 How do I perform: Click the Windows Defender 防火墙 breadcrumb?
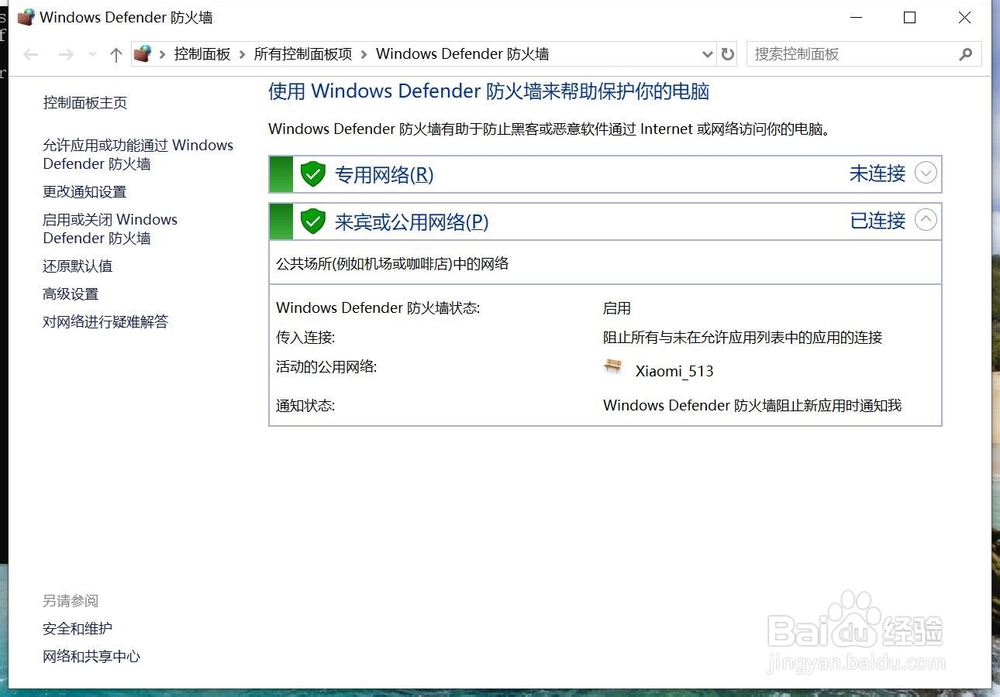coord(462,54)
